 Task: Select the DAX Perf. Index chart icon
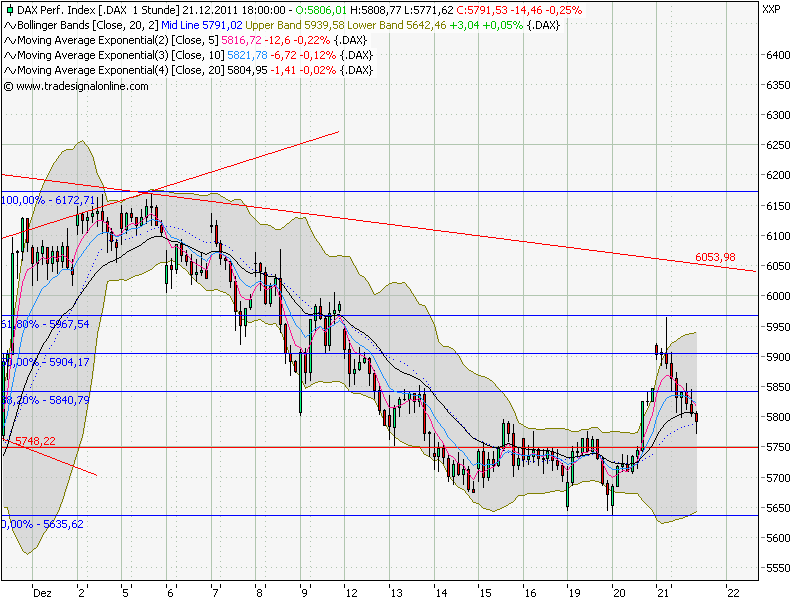[x=10, y=10]
